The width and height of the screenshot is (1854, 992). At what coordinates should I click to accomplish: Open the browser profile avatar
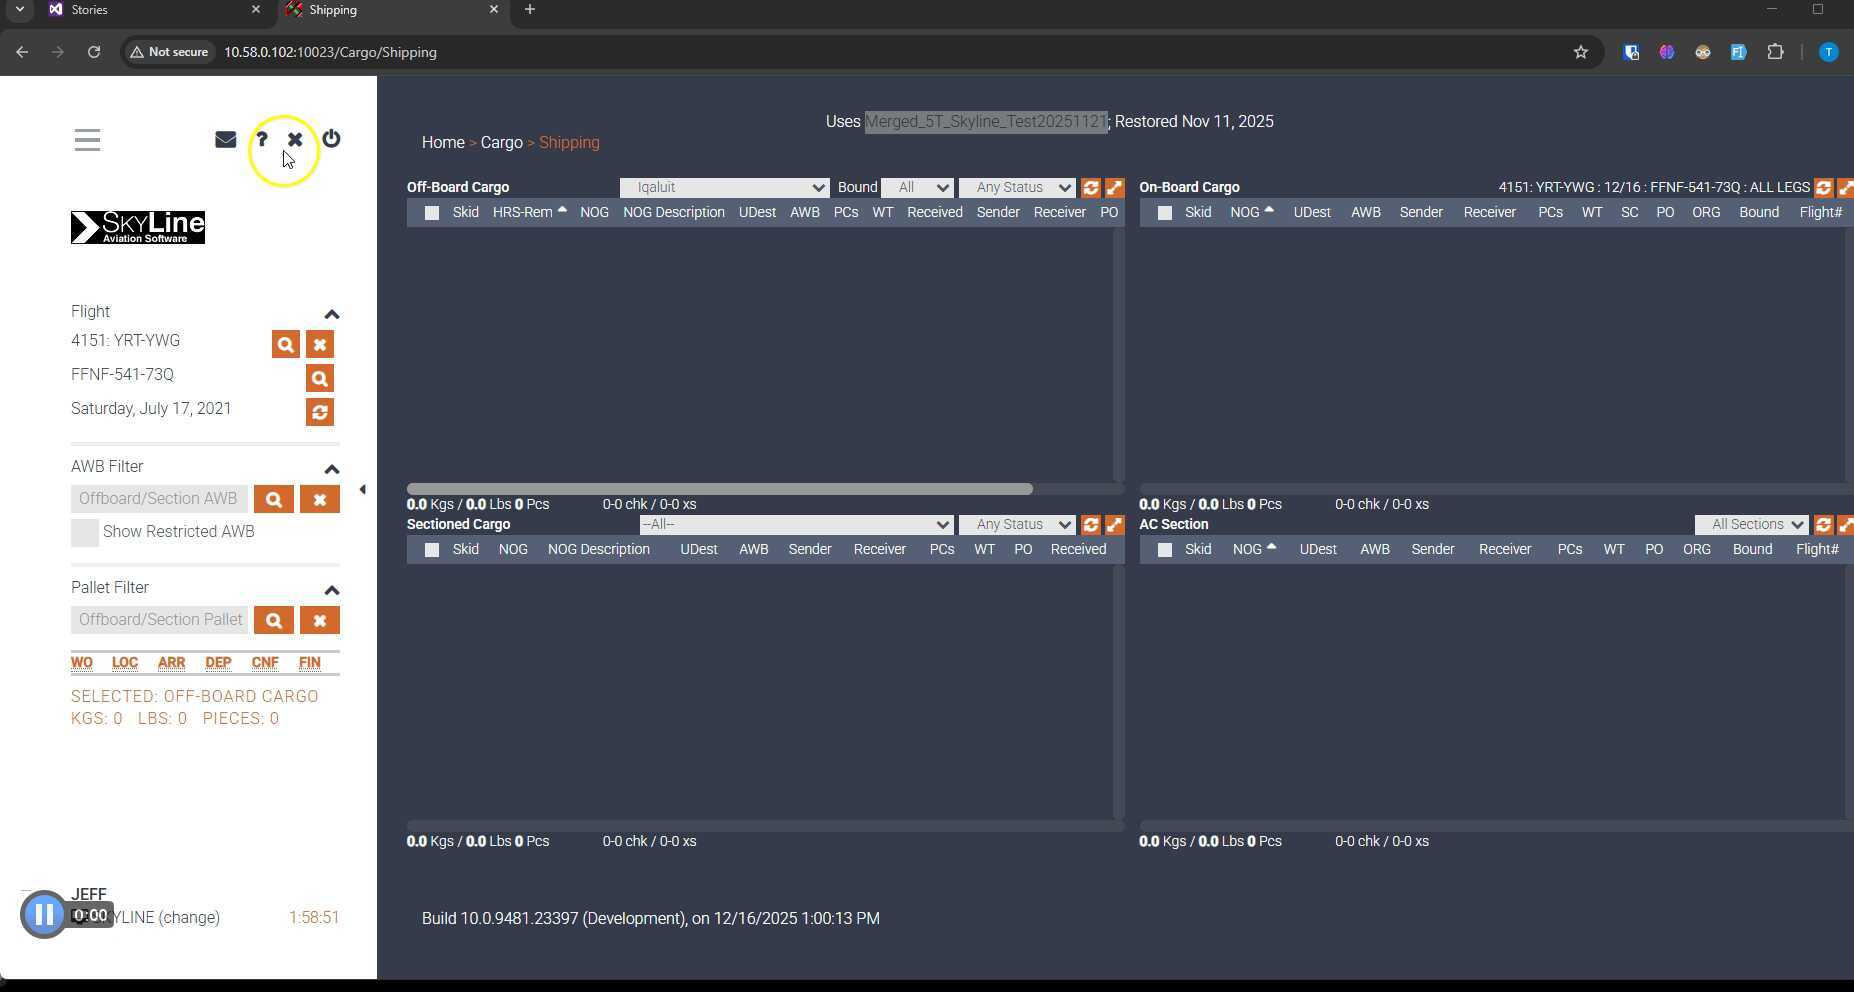(1828, 52)
